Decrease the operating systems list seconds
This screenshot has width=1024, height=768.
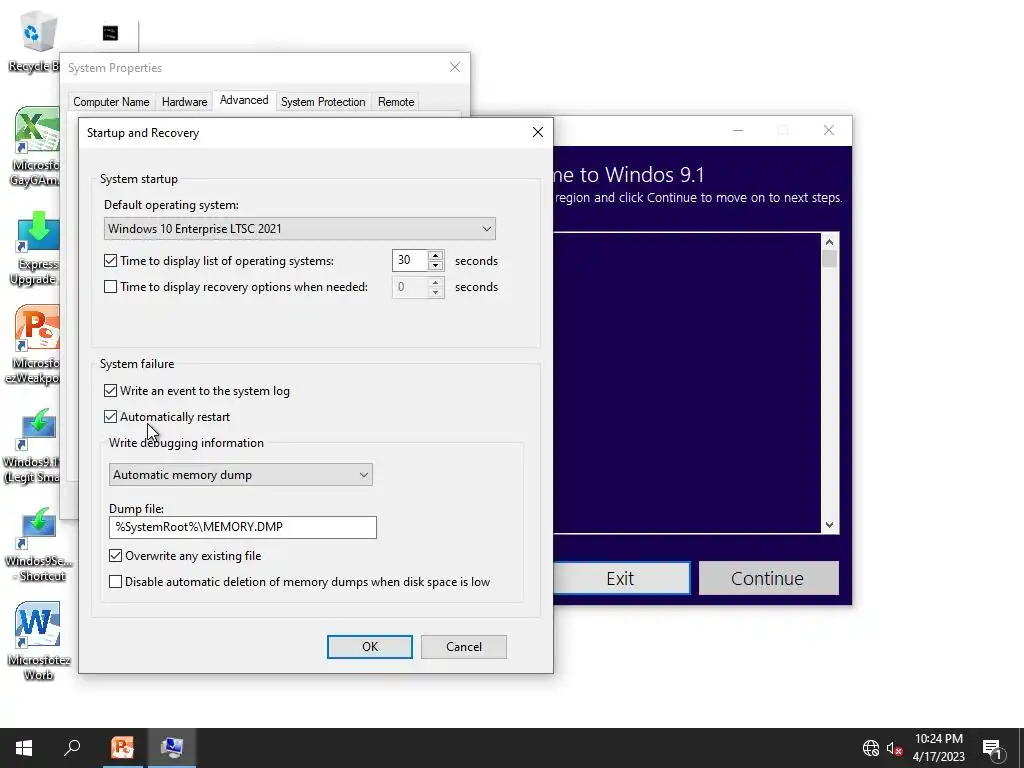pos(436,266)
